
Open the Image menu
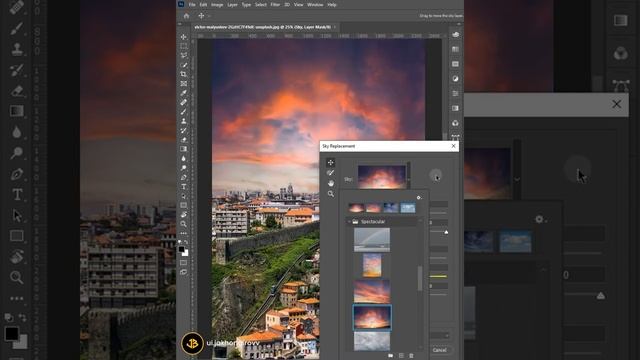217,5
